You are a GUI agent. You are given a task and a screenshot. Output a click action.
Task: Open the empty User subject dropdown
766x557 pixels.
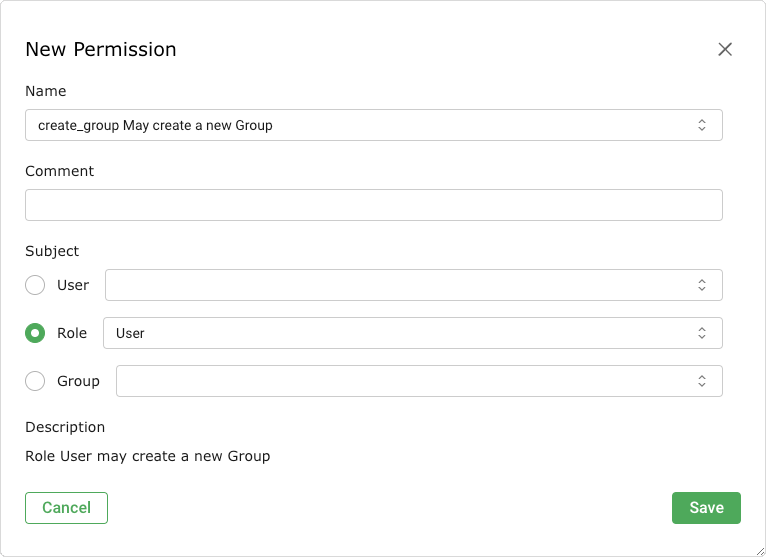click(400, 285)
